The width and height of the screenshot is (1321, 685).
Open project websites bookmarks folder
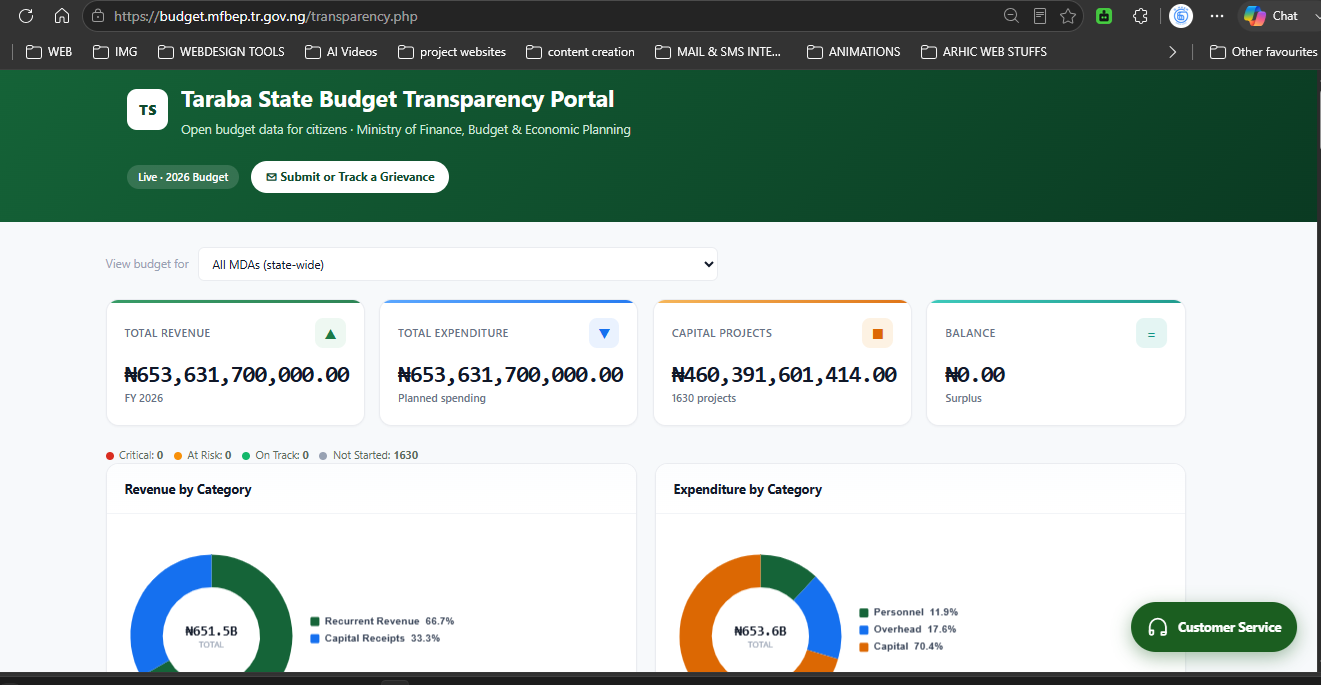pos(452,52)
